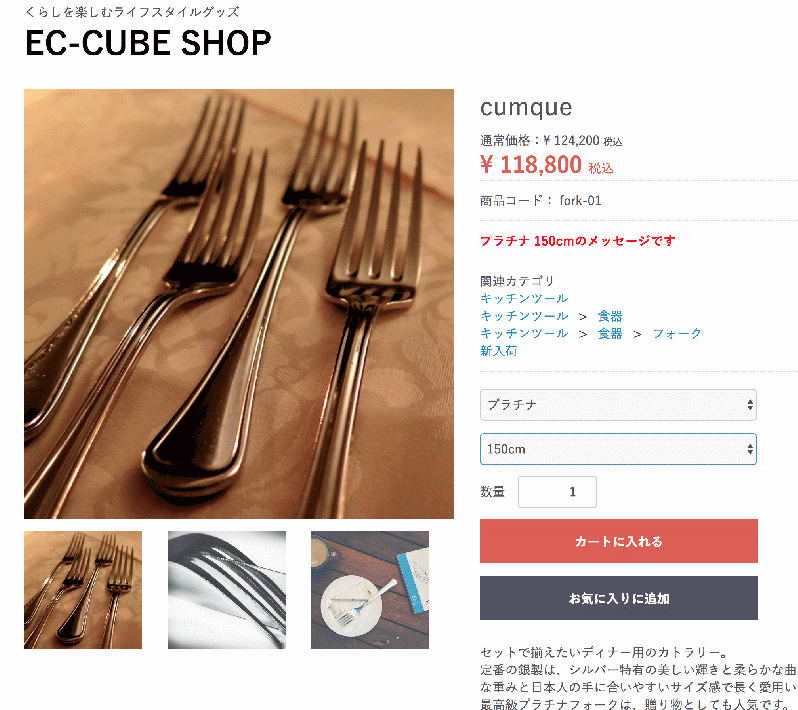Click キッチンツール in the second category row
The image size is (798, 710).
[x=524, y=316]
